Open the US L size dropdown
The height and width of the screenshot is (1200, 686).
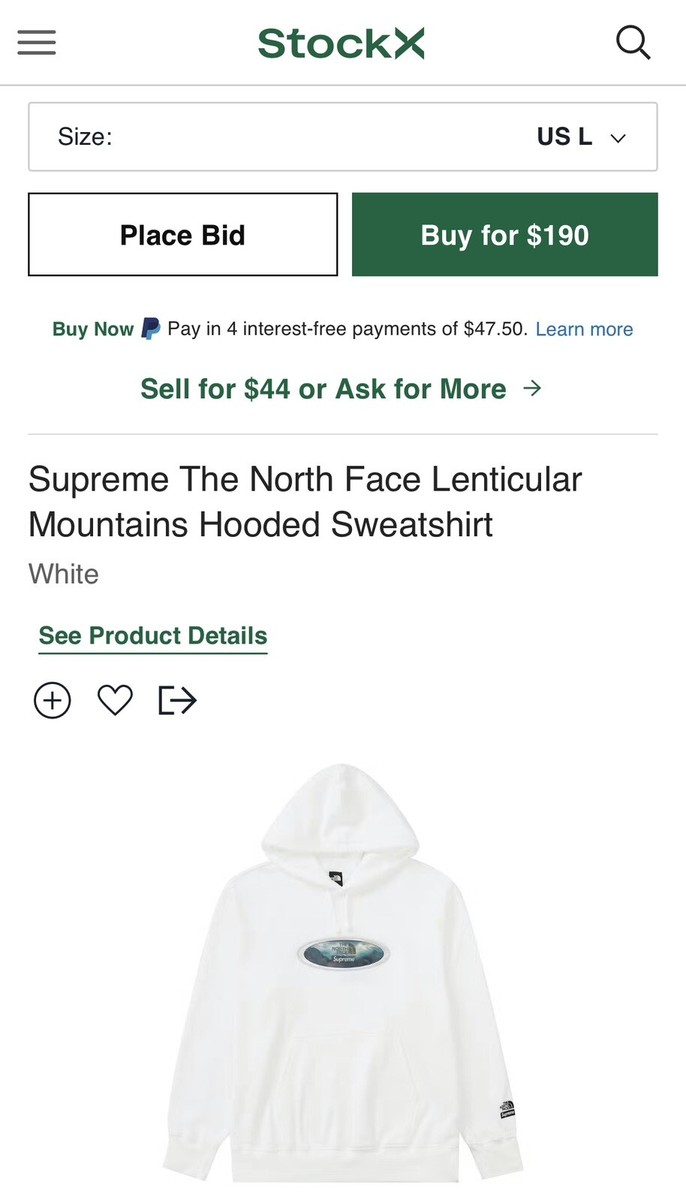click(343, 137)
